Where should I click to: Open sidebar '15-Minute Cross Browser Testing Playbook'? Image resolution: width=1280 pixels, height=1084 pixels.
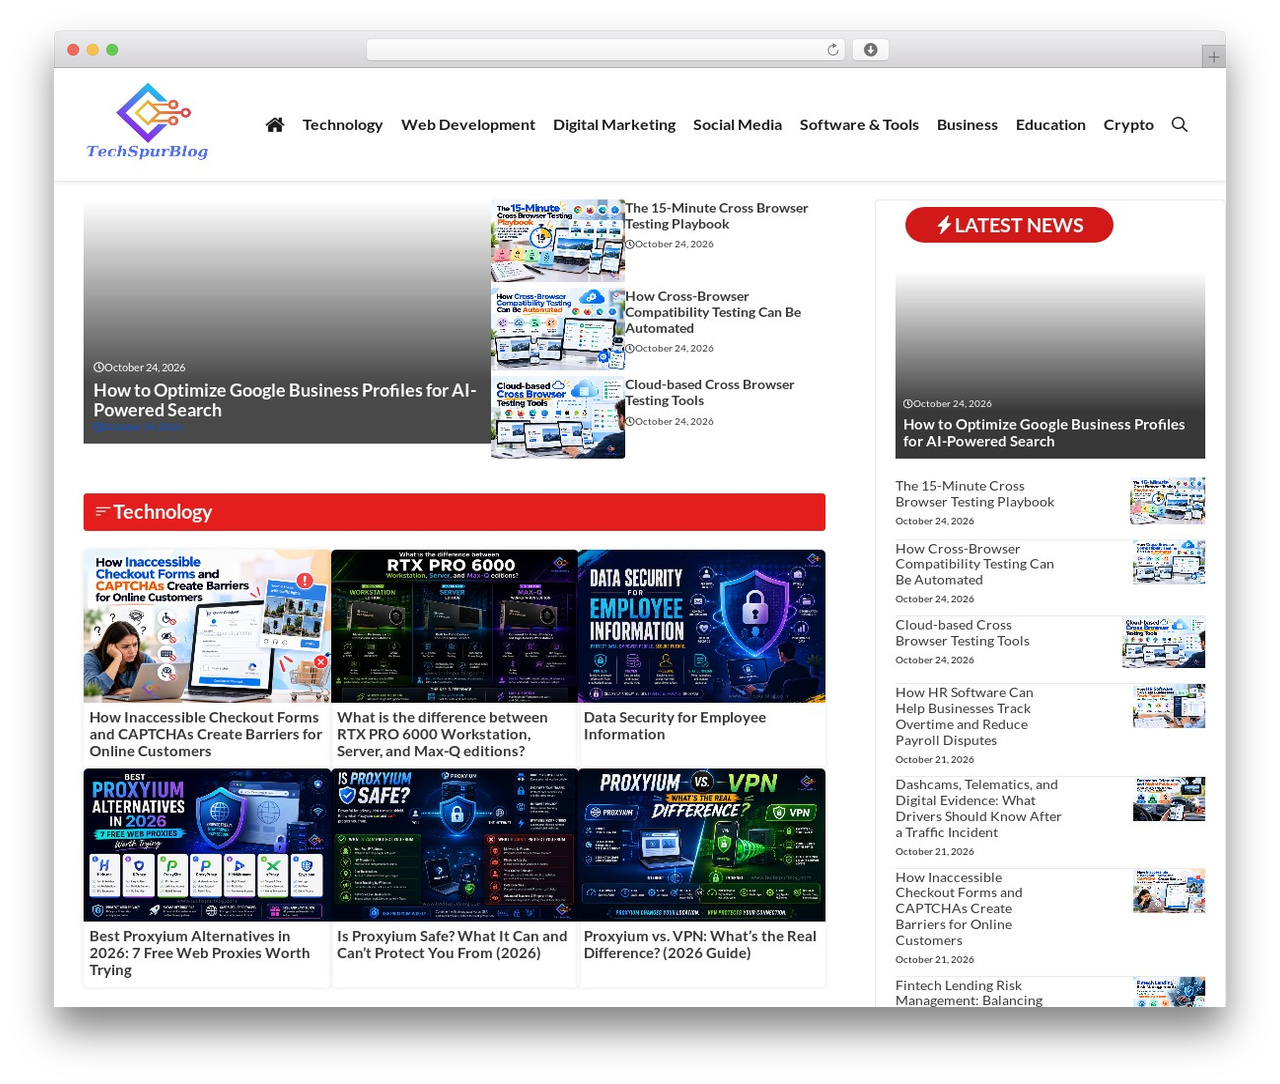coord(975,494)
